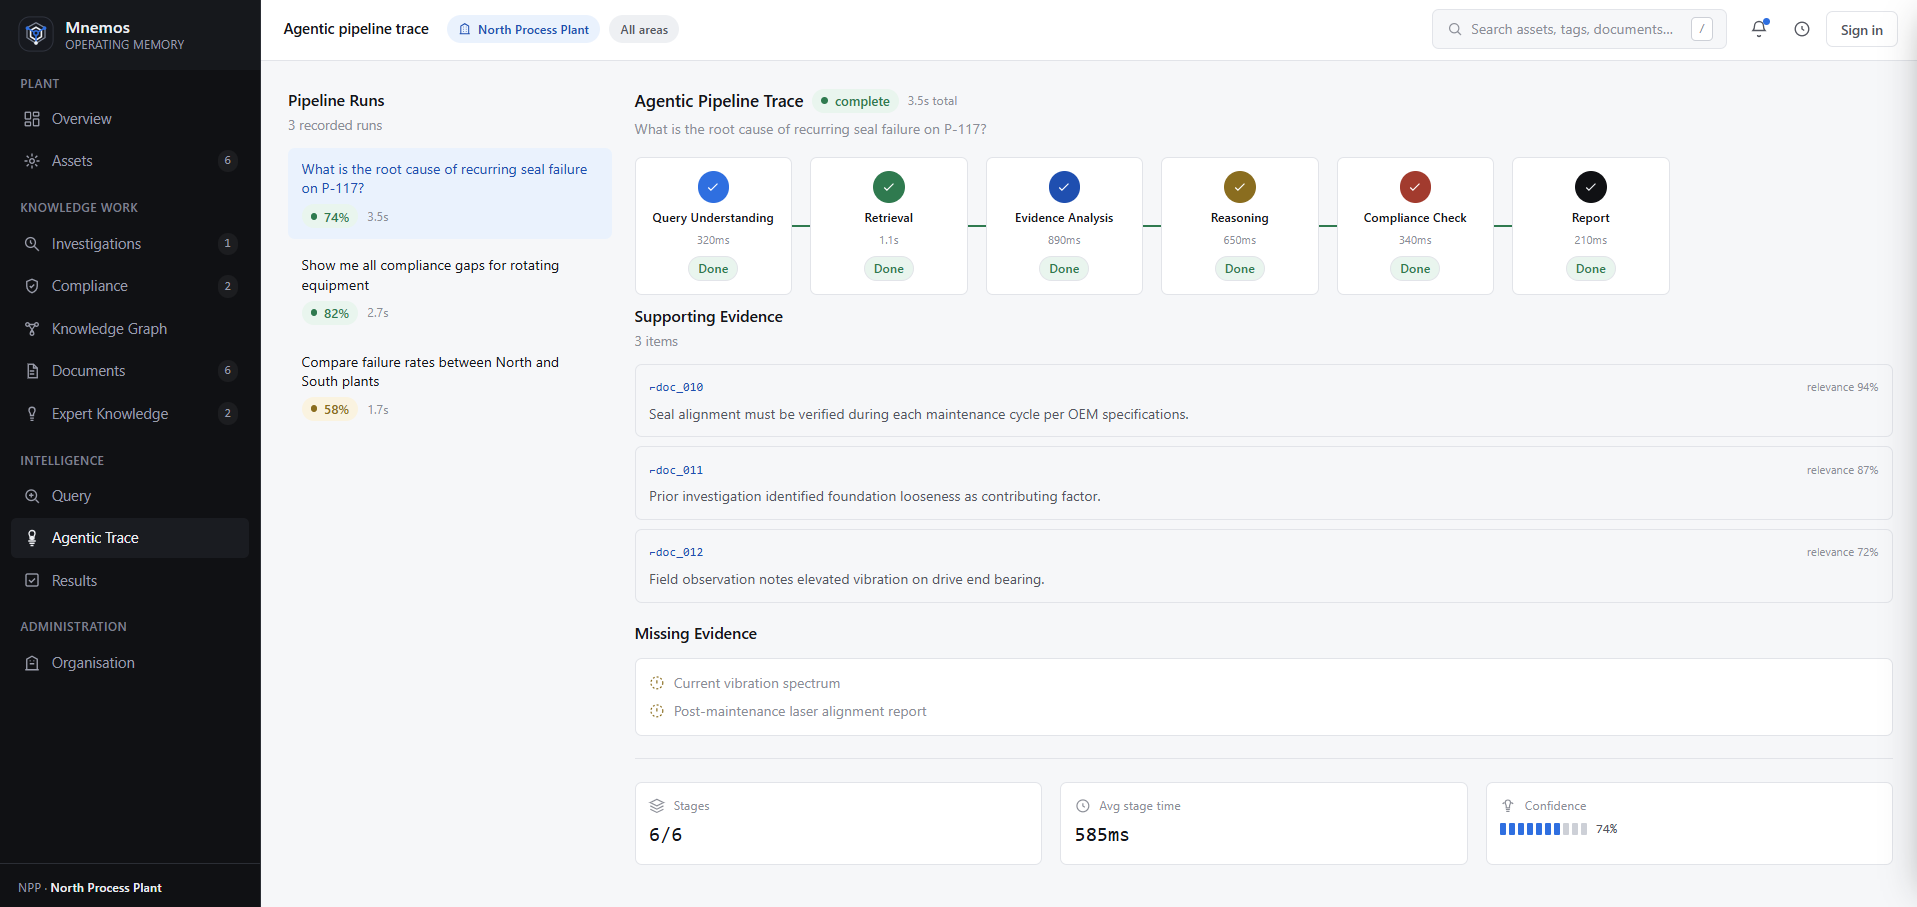Click the 74% confidence badge on first run
Image resolution: width=1917 pixels, height=907 pixels.
(330, 217)
